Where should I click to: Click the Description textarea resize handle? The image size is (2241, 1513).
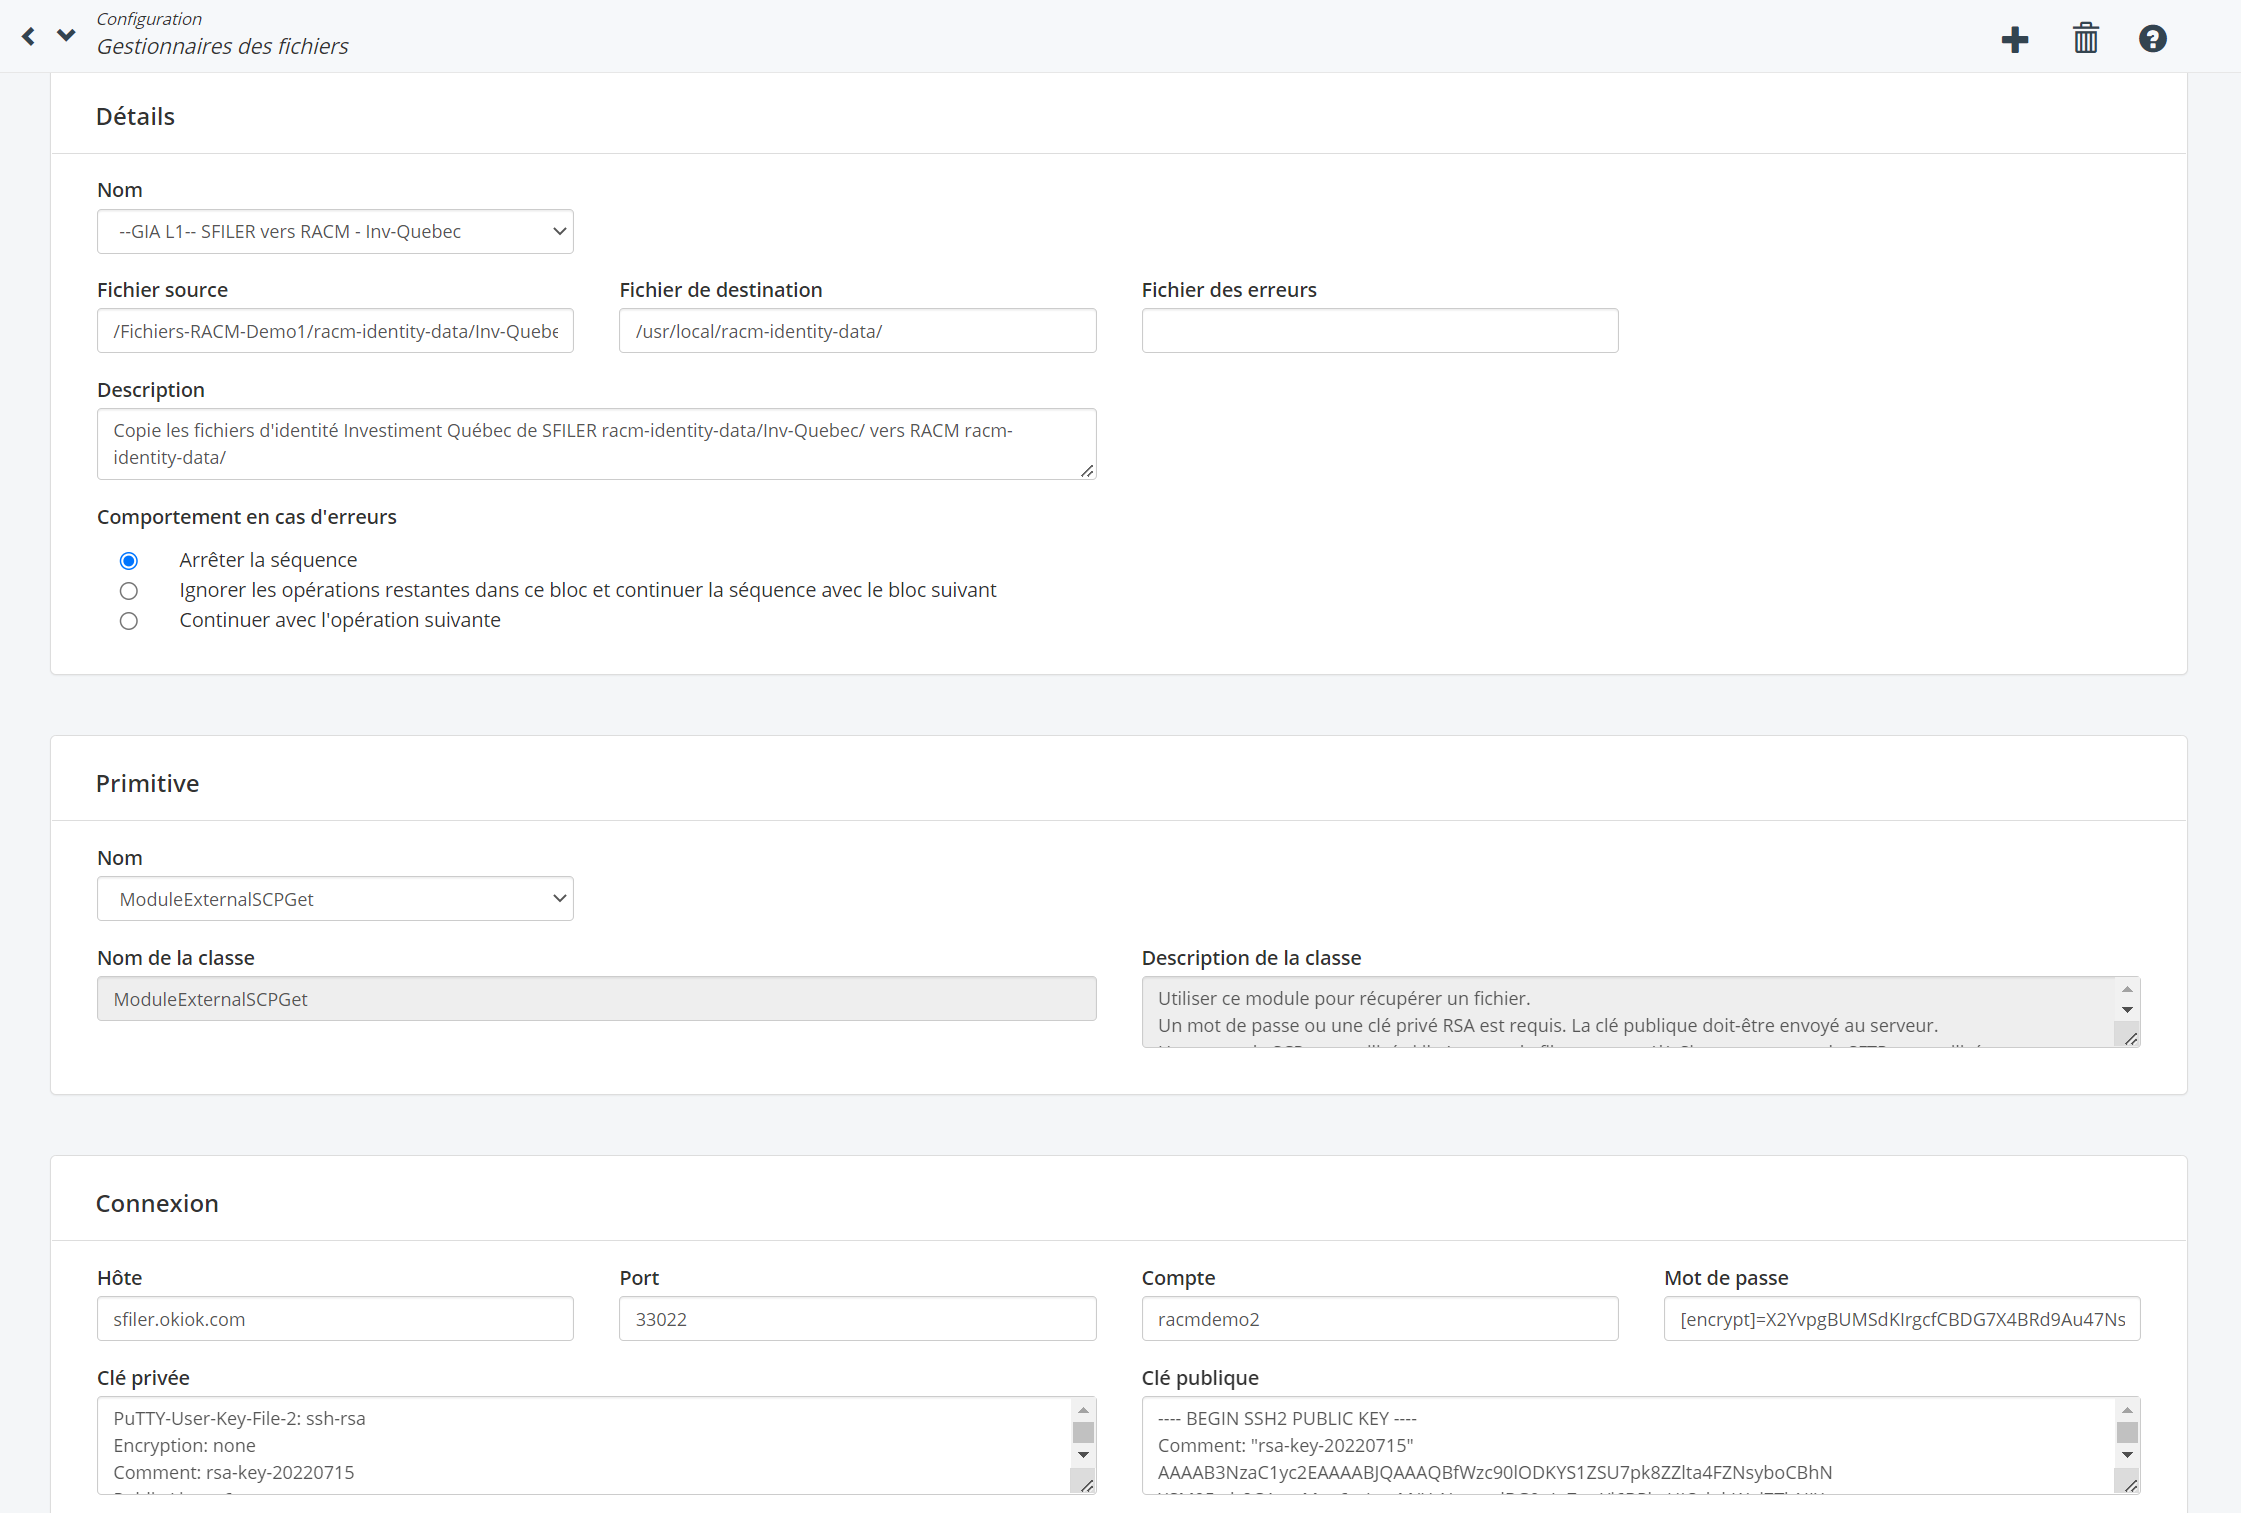coord(1087,471)
